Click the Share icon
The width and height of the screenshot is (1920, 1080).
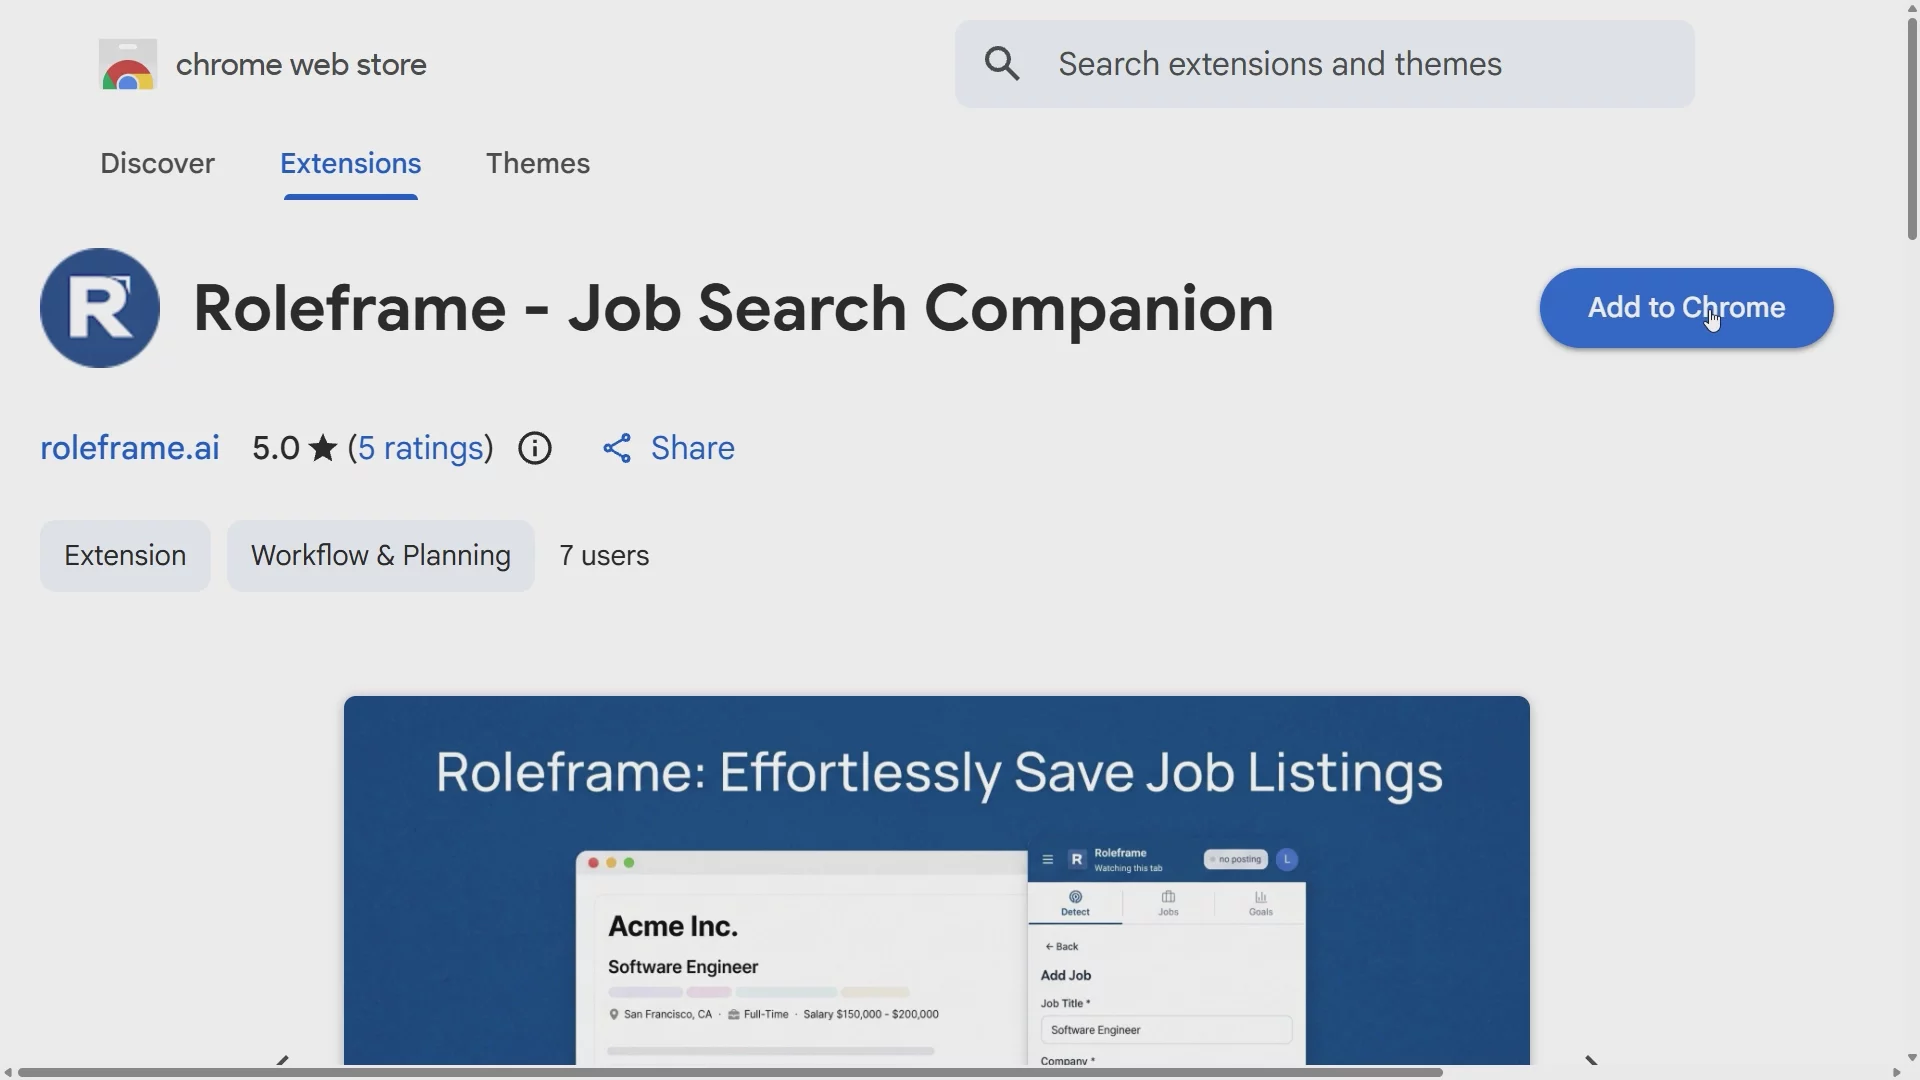click(x=618, y=449)
